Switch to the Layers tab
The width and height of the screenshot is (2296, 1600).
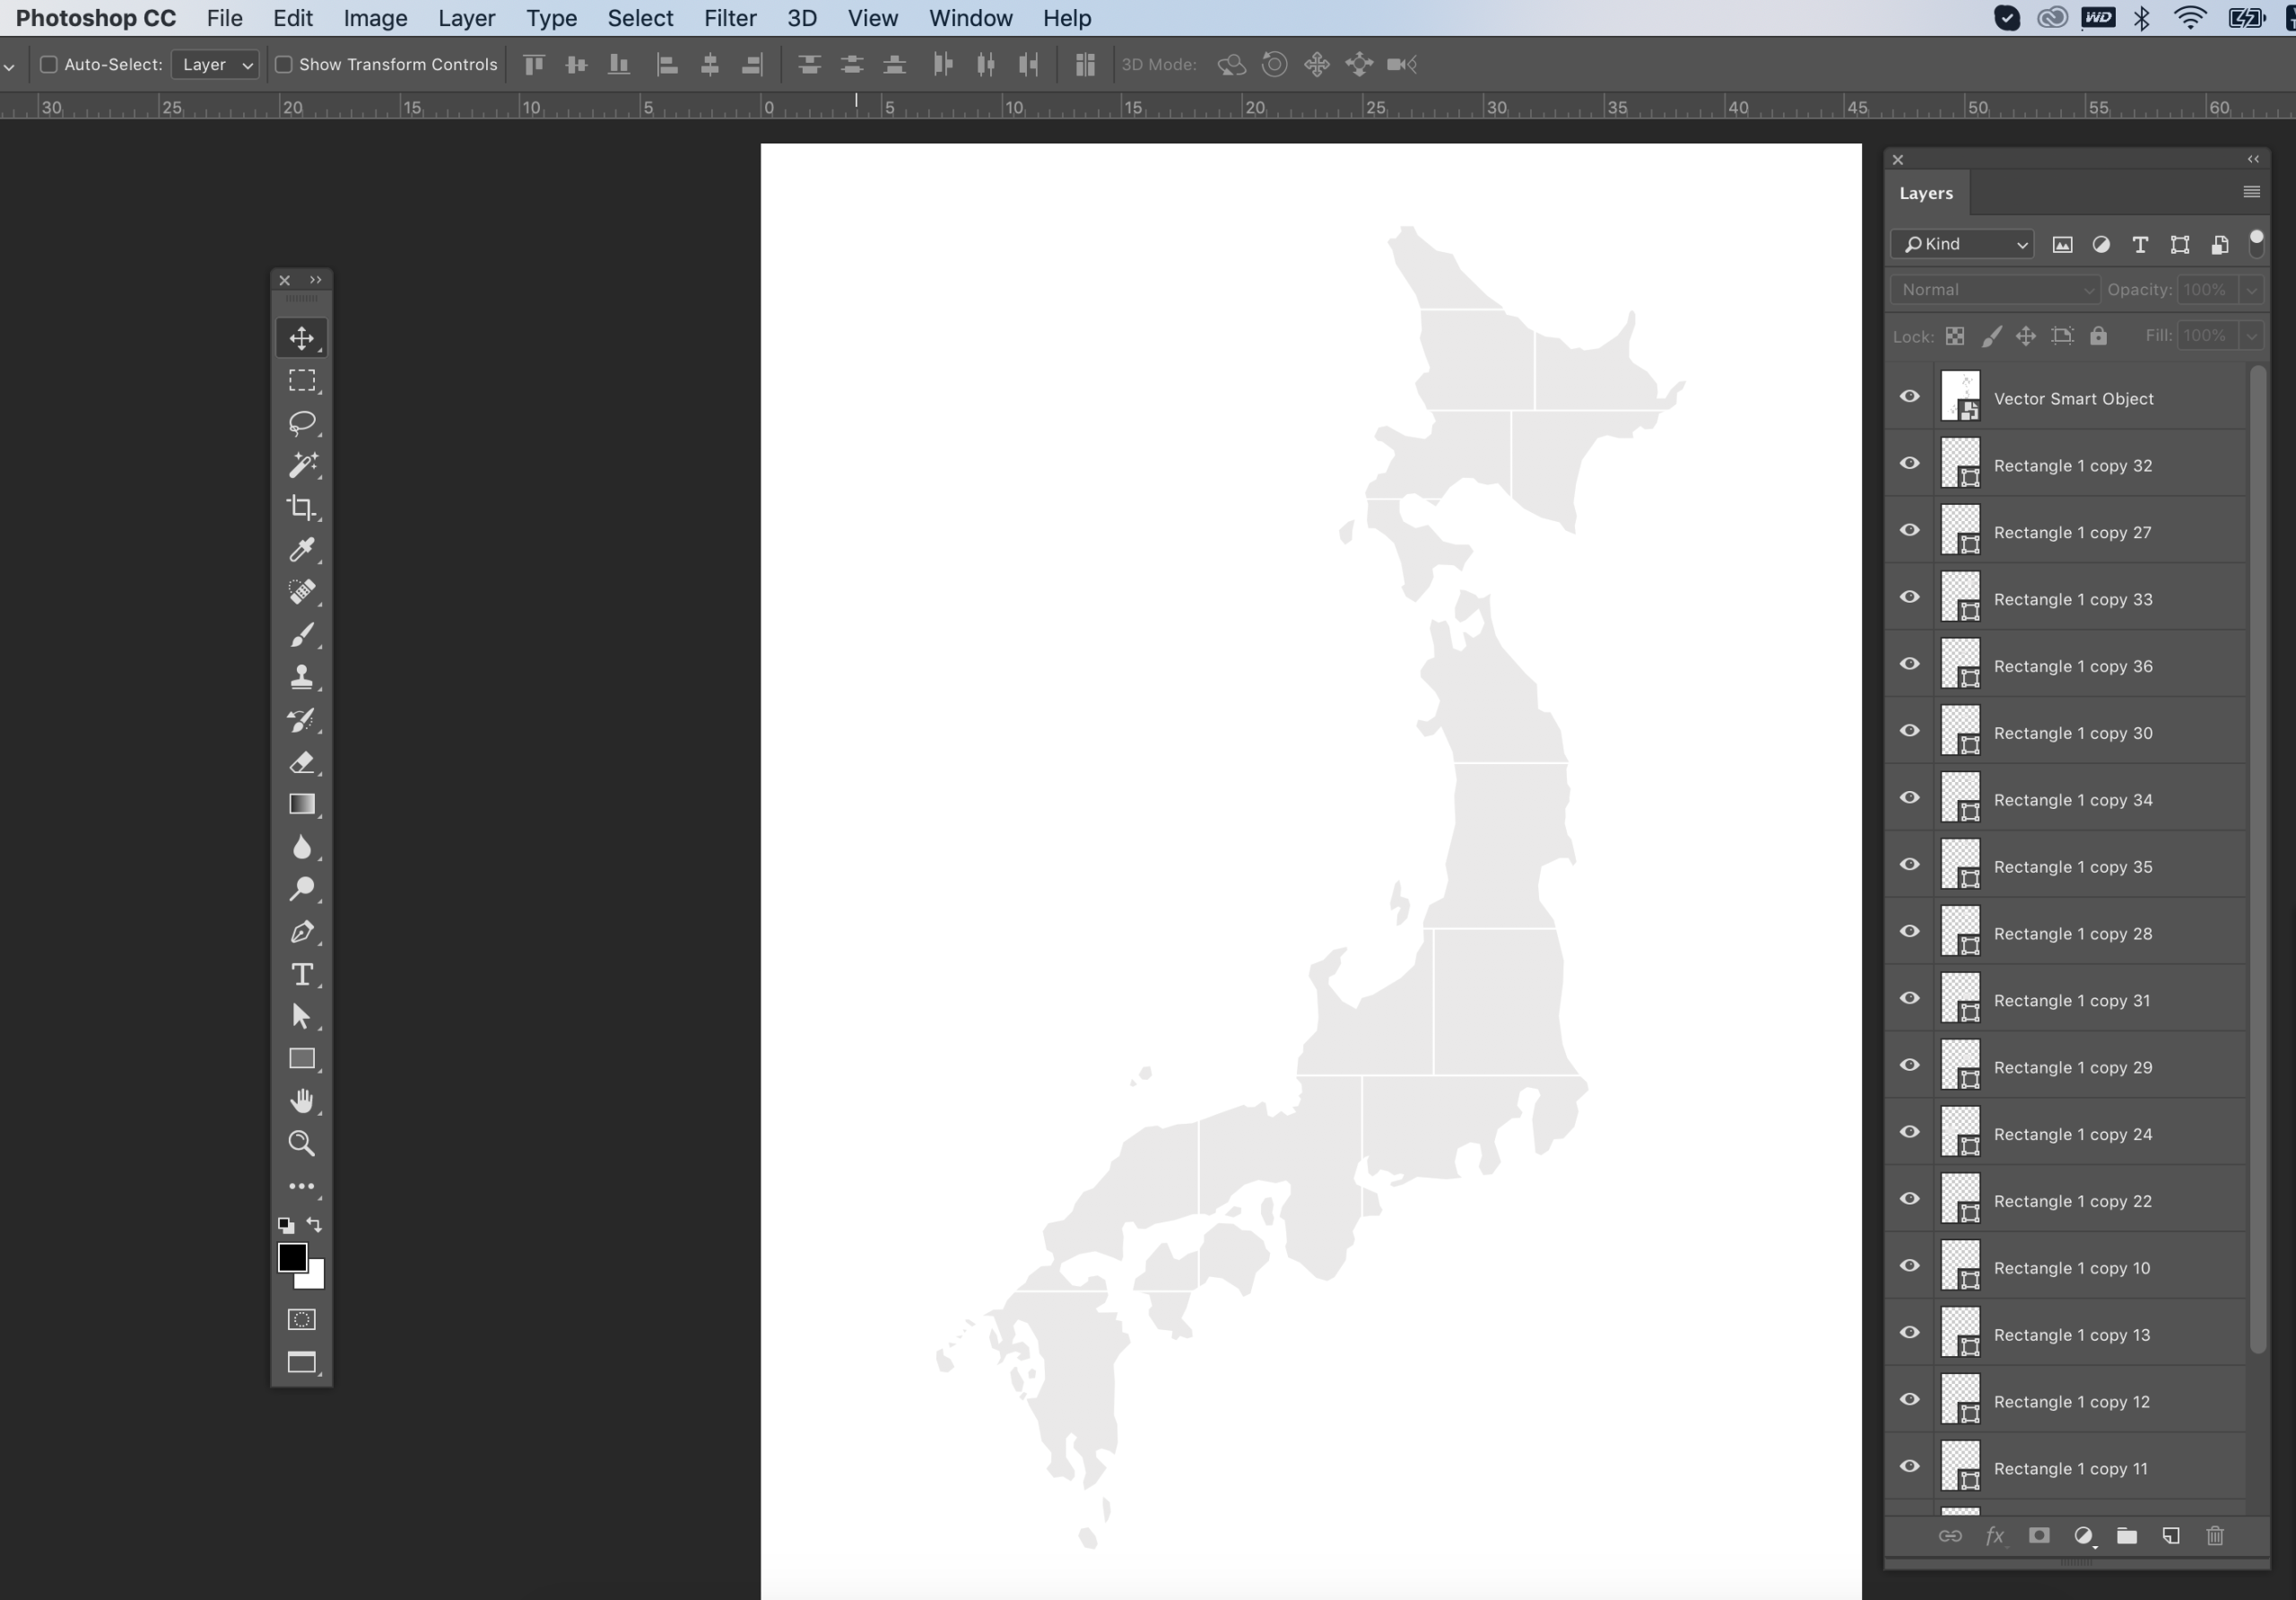coord(1926,194)
